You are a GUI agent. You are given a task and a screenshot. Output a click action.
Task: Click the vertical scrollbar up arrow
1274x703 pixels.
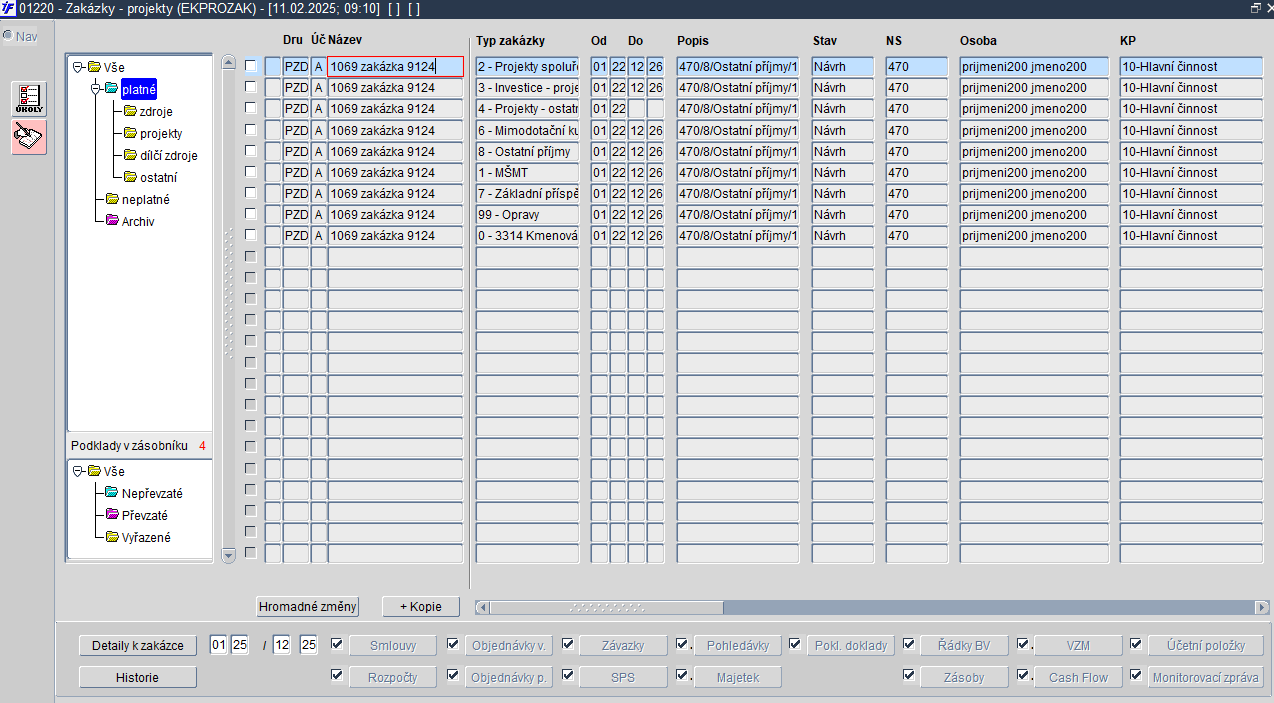[228, 62]
